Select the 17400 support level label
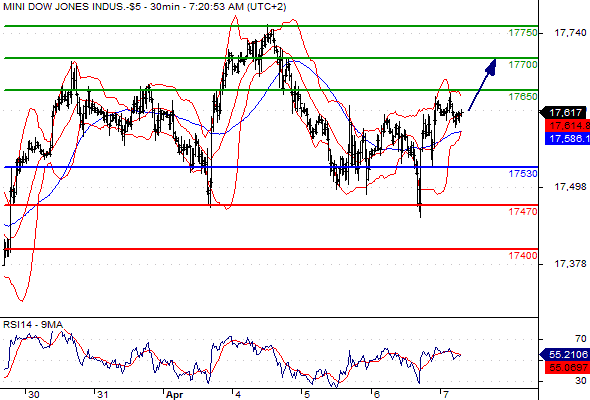The image size is (590, 400). [523, 256]
